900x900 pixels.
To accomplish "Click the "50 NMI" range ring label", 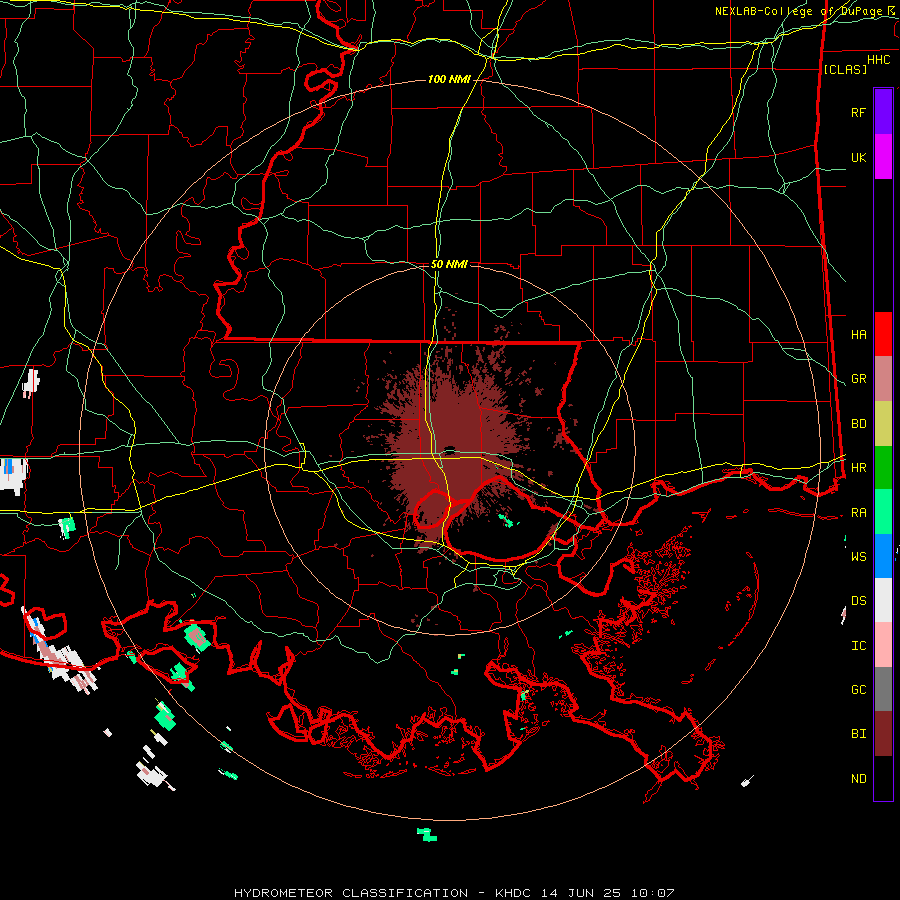I will [x=449, y=264].
